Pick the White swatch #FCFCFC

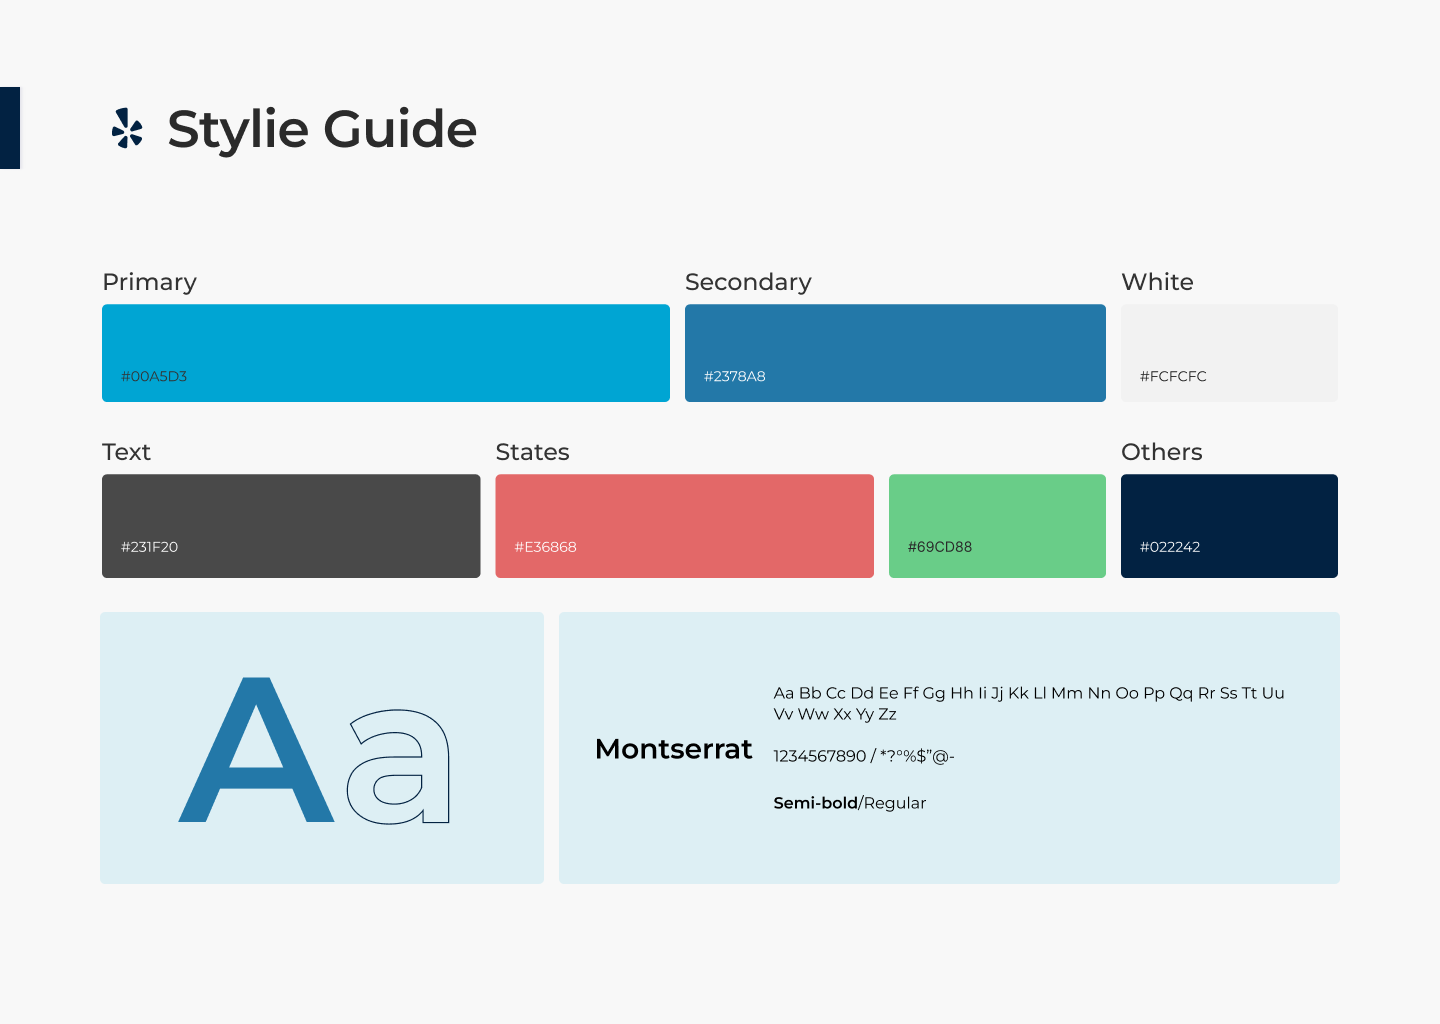(1228, 353)
